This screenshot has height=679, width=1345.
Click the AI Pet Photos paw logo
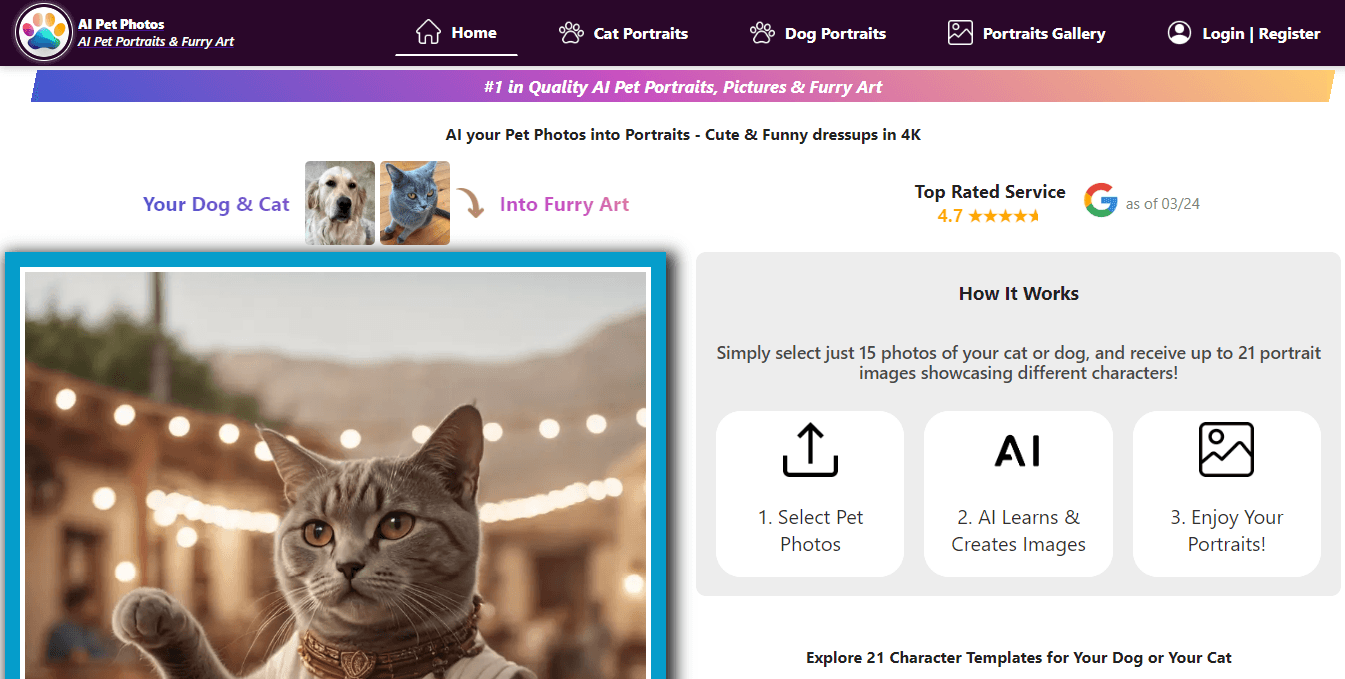(x=42, y=32)
